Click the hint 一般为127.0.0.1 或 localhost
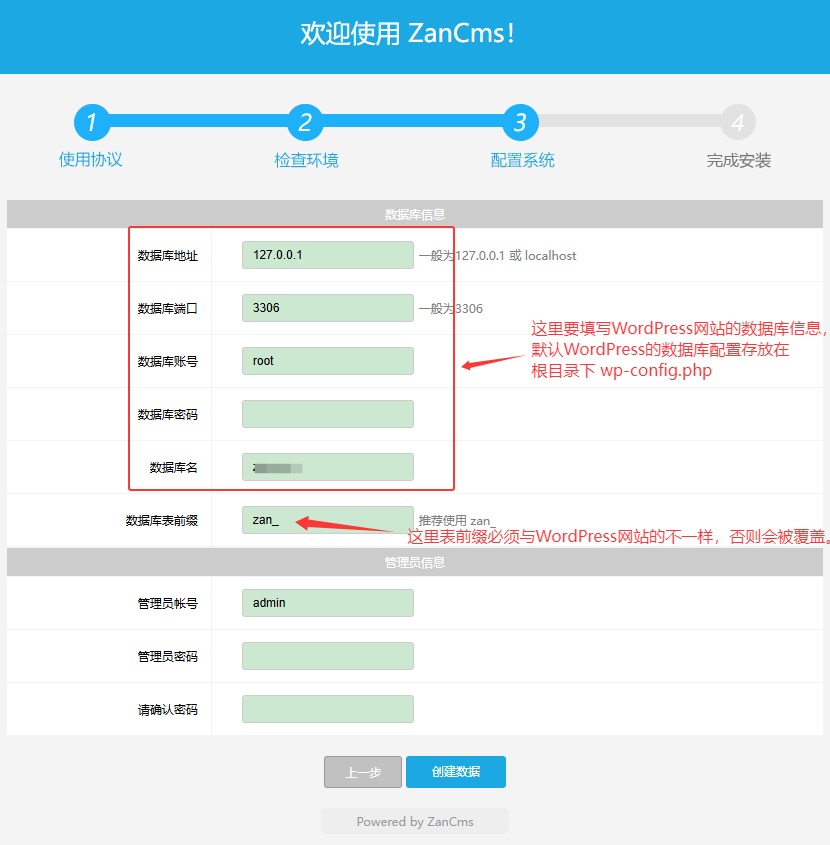Image resolution: width=830 pixels, height=845 pixels. tap(497, 255)
